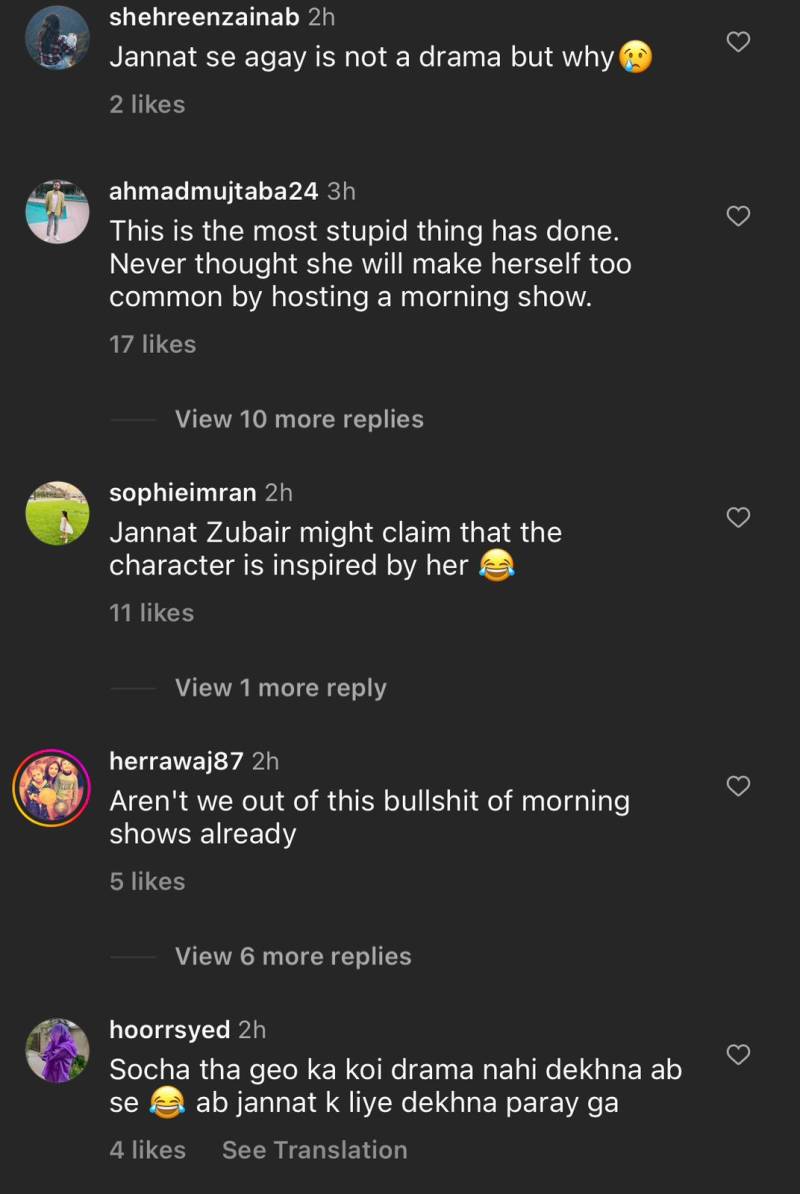Viewport: 800px width, 1194px height.
Task: Expand View 10 more replies
Action: pos(299,419)
